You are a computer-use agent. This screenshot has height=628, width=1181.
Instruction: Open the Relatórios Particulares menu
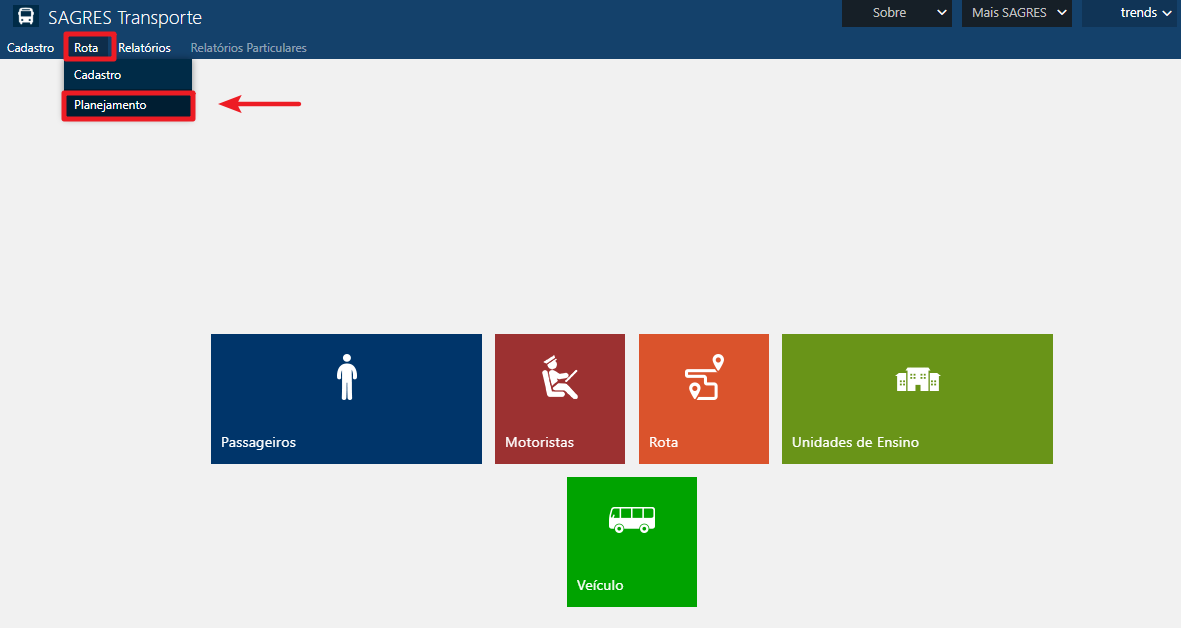click(248, 48)
